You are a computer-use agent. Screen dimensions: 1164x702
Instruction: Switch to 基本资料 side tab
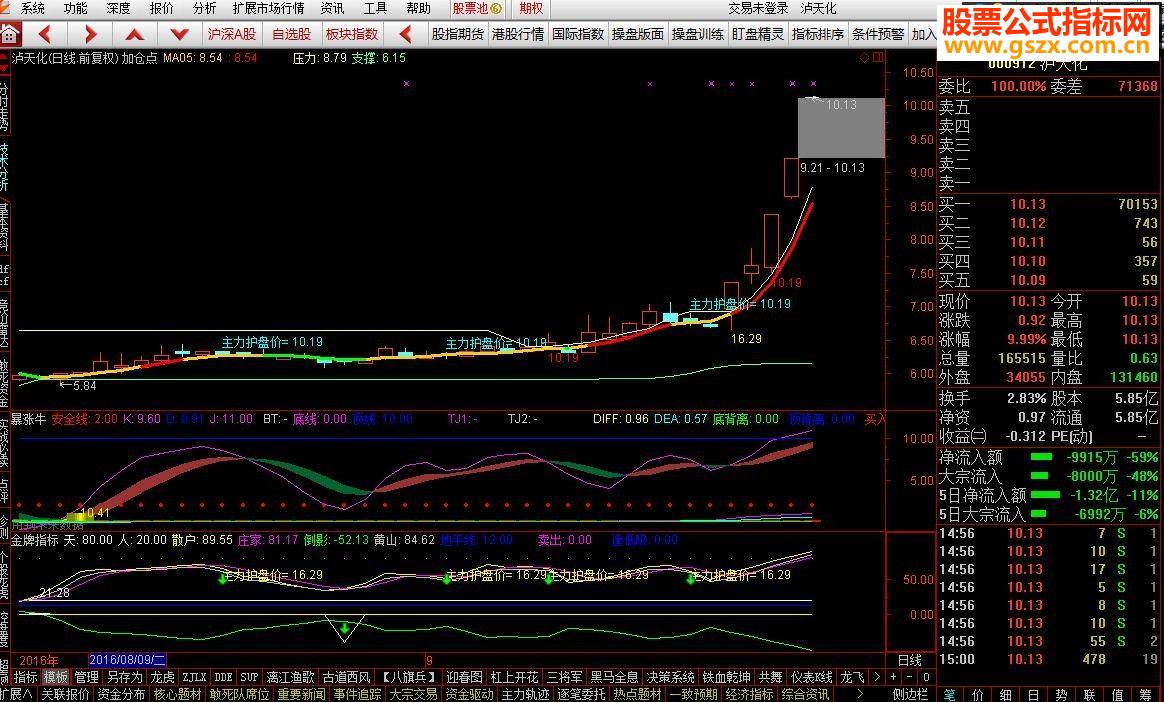click(4, 229)
